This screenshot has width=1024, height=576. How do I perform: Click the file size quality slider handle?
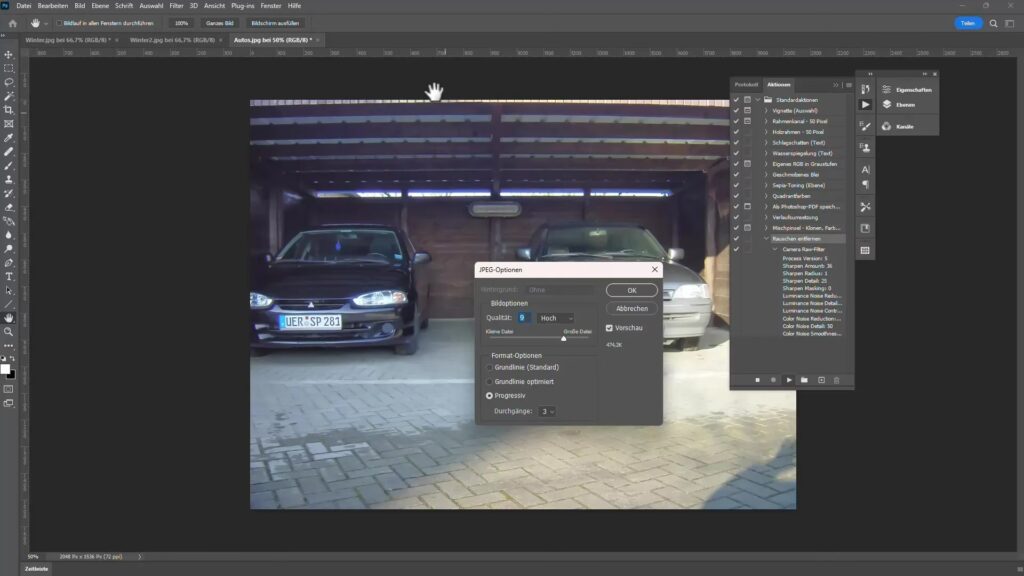coord(563,338)
